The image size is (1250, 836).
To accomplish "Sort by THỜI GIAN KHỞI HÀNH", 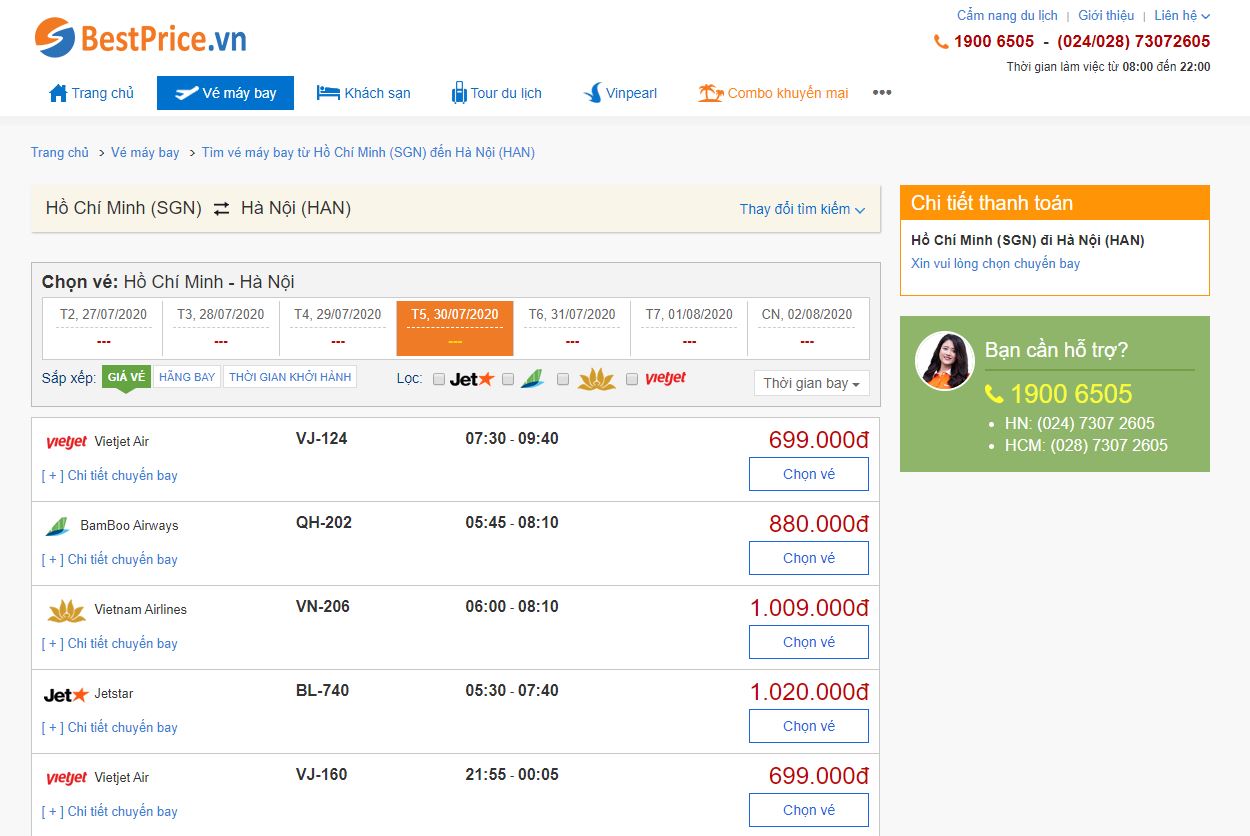I will click(290, 377).
